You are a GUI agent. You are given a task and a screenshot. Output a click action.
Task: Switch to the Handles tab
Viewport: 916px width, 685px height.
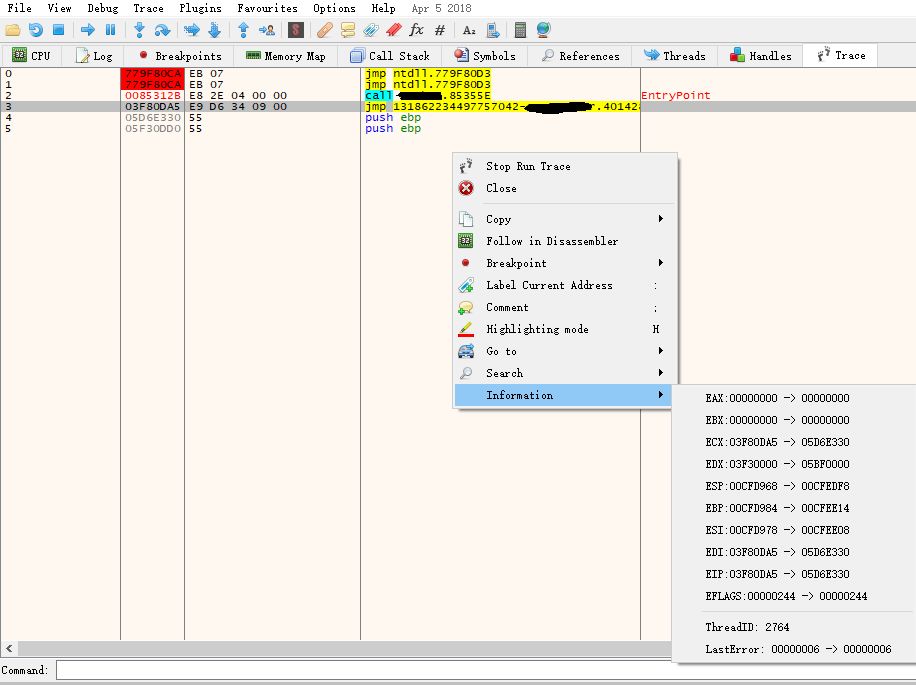tap(761, 56)
